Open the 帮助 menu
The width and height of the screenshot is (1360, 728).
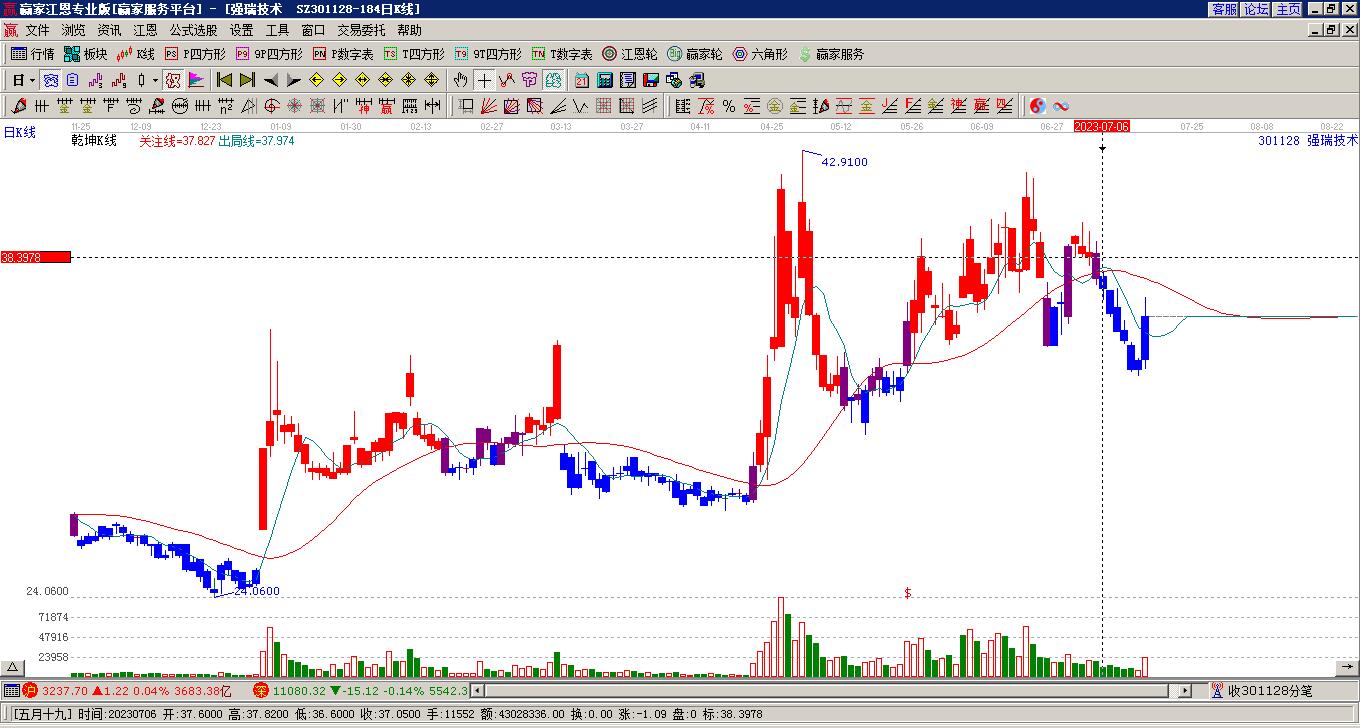[409, 30]
